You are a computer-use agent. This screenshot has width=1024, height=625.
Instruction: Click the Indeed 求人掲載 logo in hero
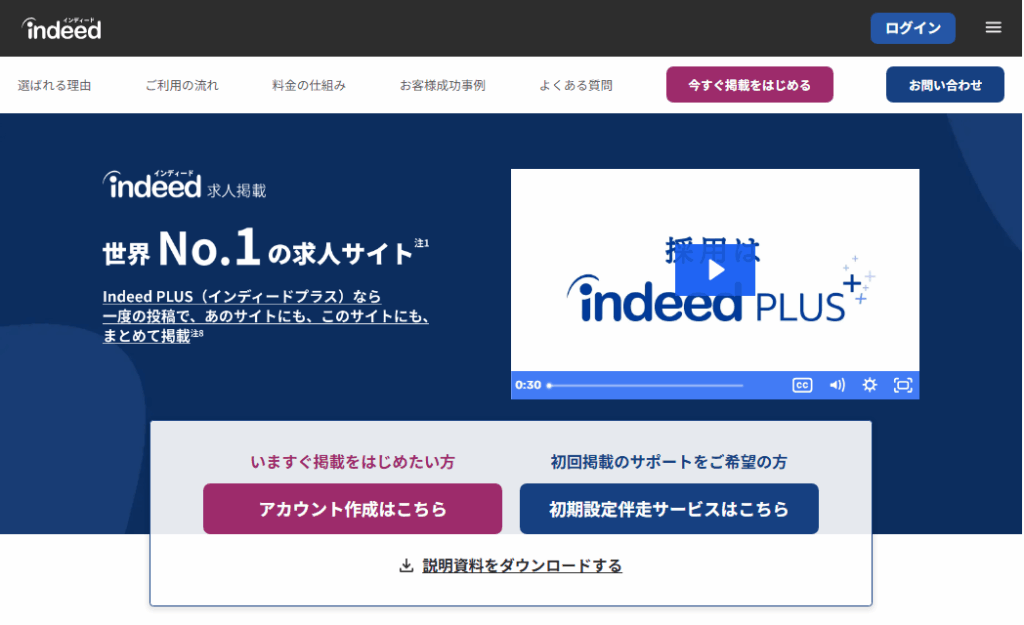click(x=184, y=185)
